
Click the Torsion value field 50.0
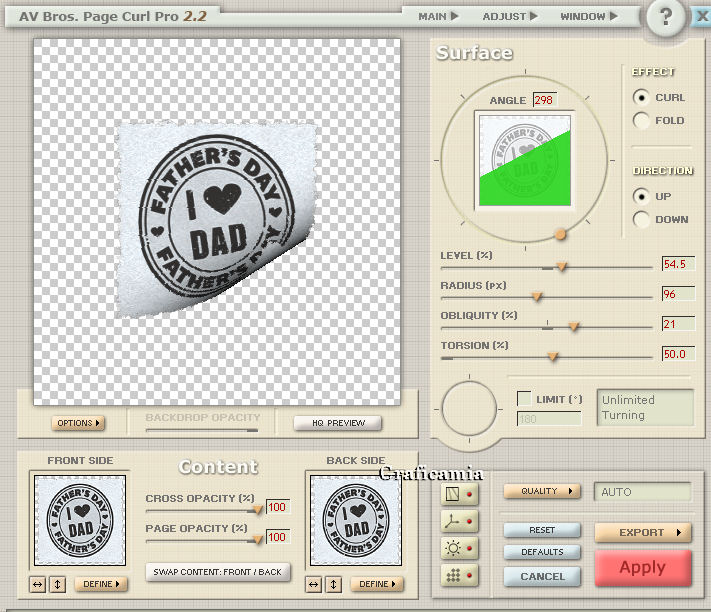click(x=678, y=354)
